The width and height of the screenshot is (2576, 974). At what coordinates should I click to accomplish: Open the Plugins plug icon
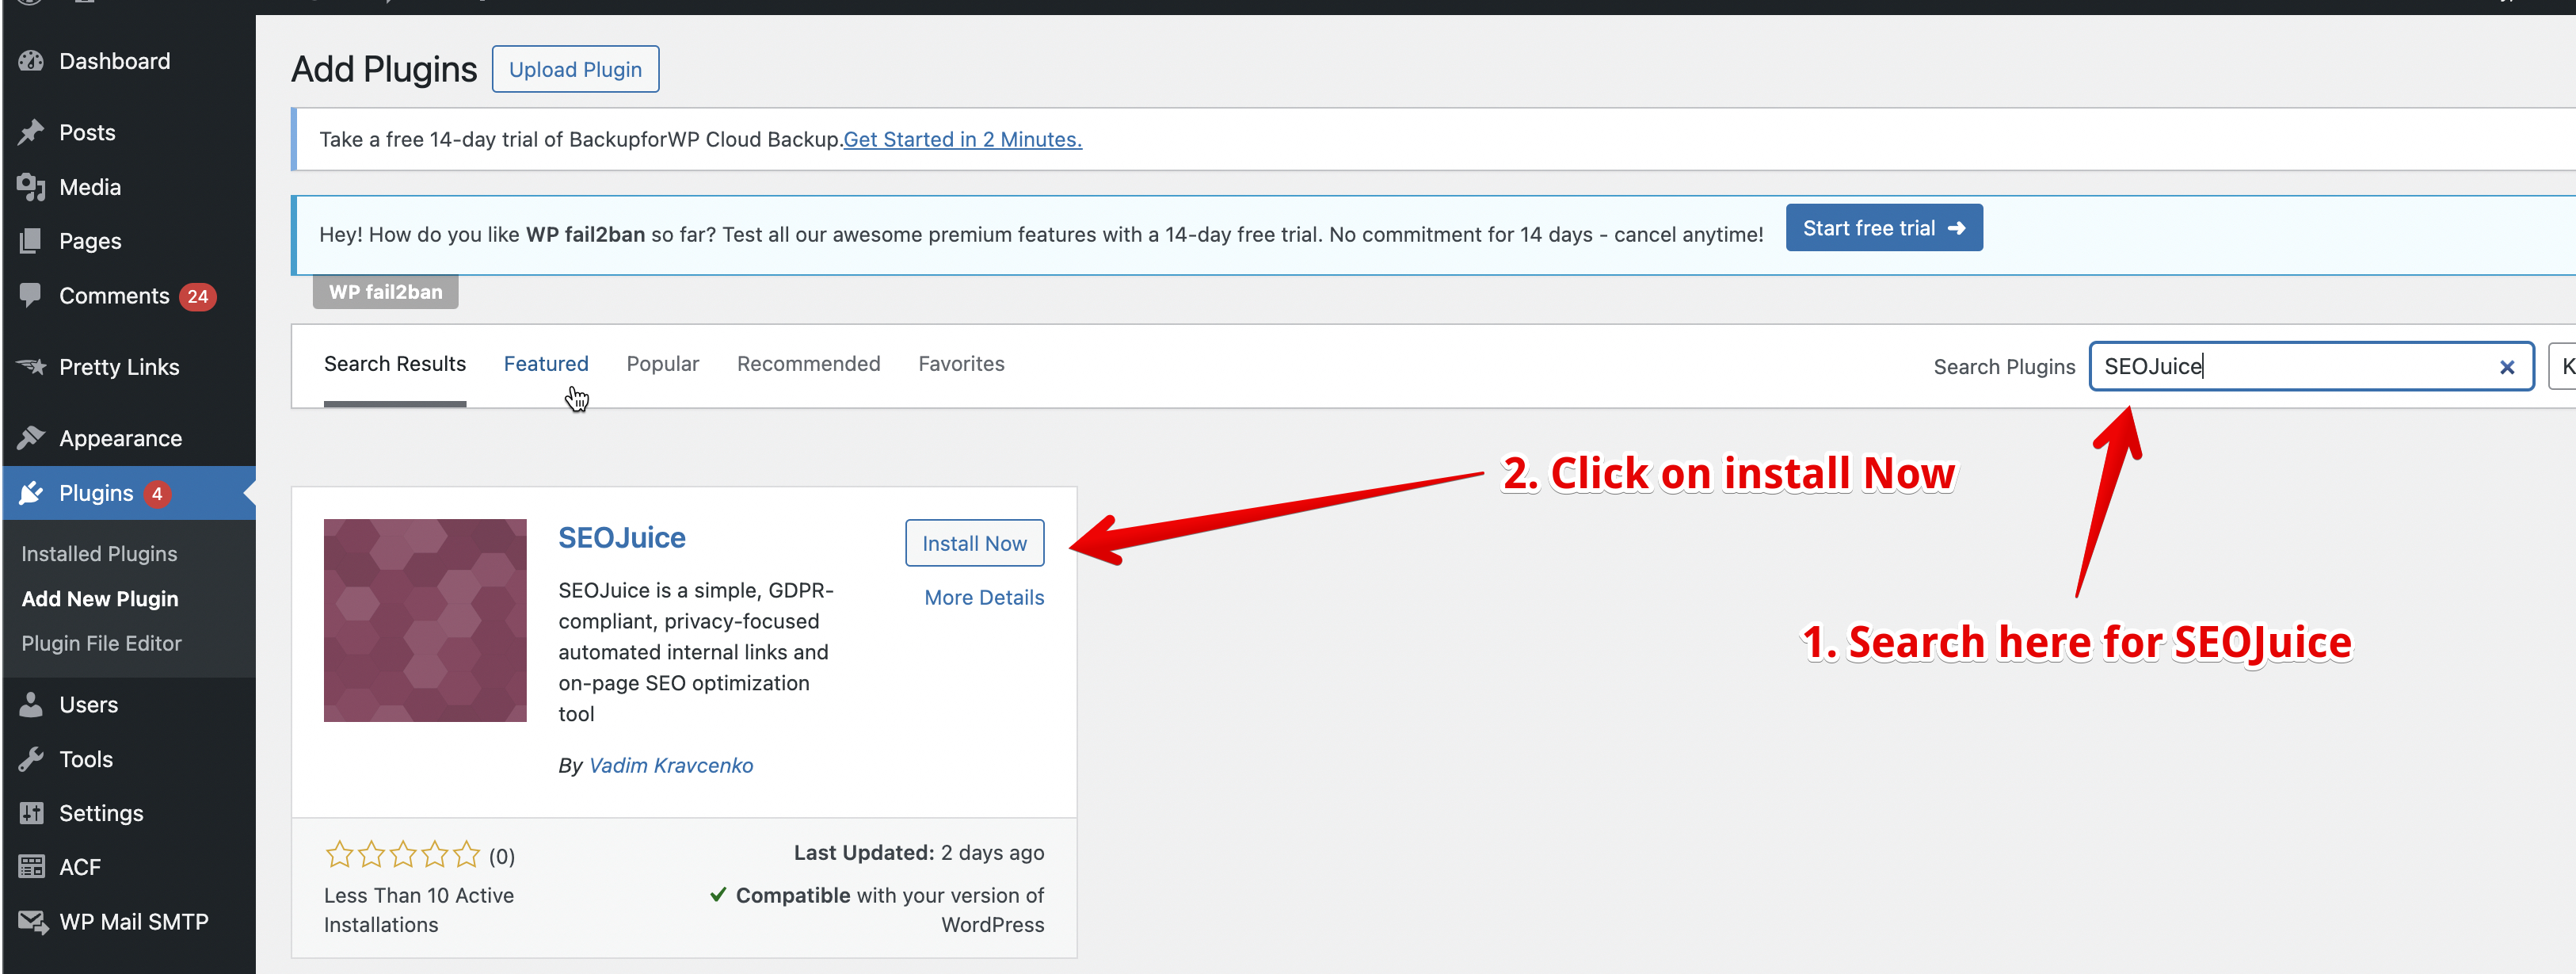[x=32, y=492]
